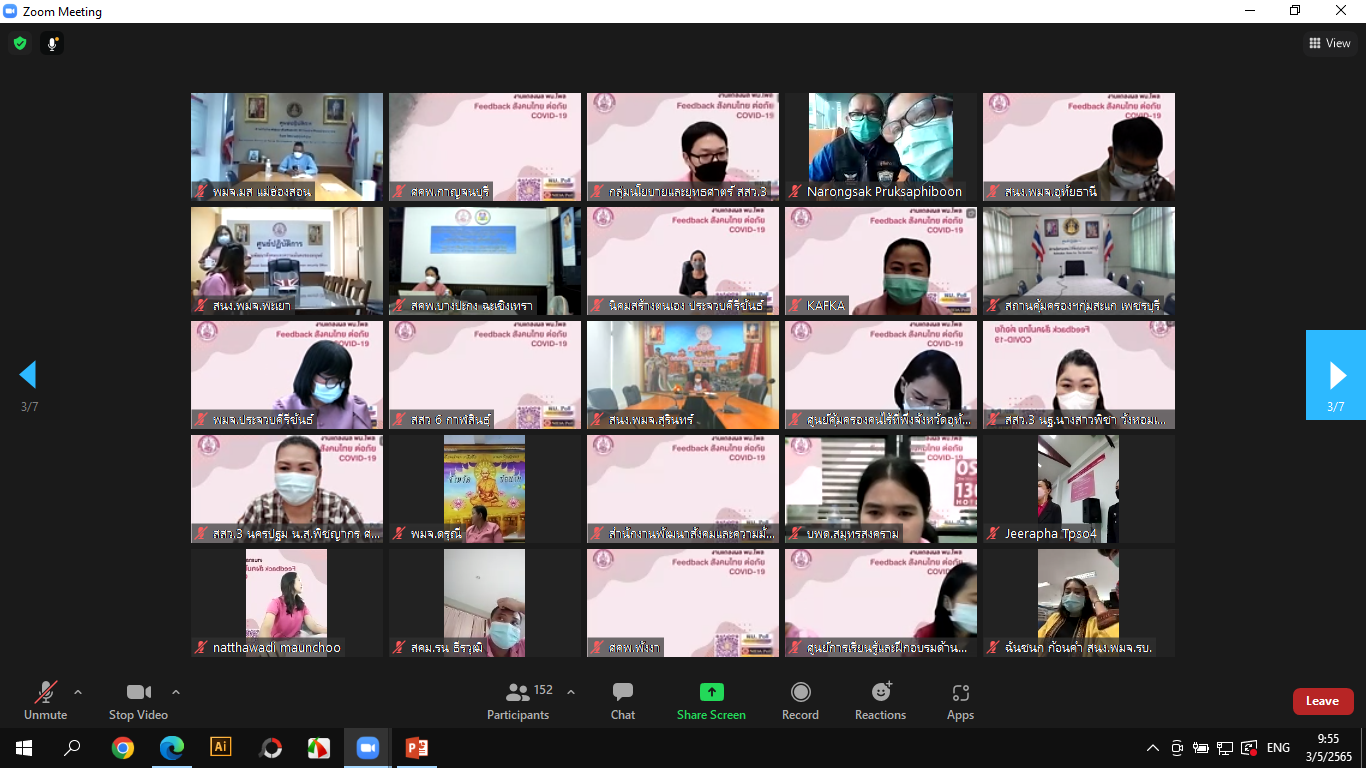1366x768 pixels.
Task: Select the Narongsak Pruksaphiboon video tile
Action: pos(880,146)
